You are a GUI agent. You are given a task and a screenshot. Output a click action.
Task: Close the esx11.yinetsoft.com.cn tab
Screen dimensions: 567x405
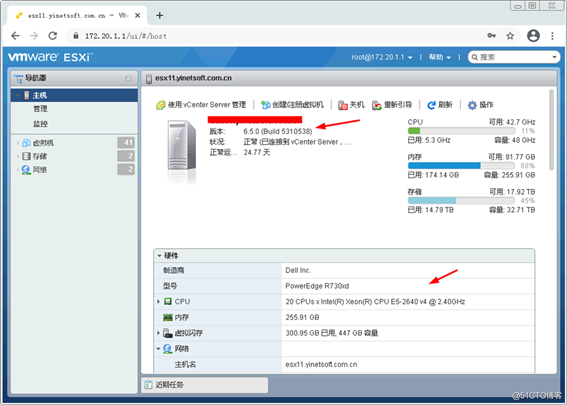[137, 16]
